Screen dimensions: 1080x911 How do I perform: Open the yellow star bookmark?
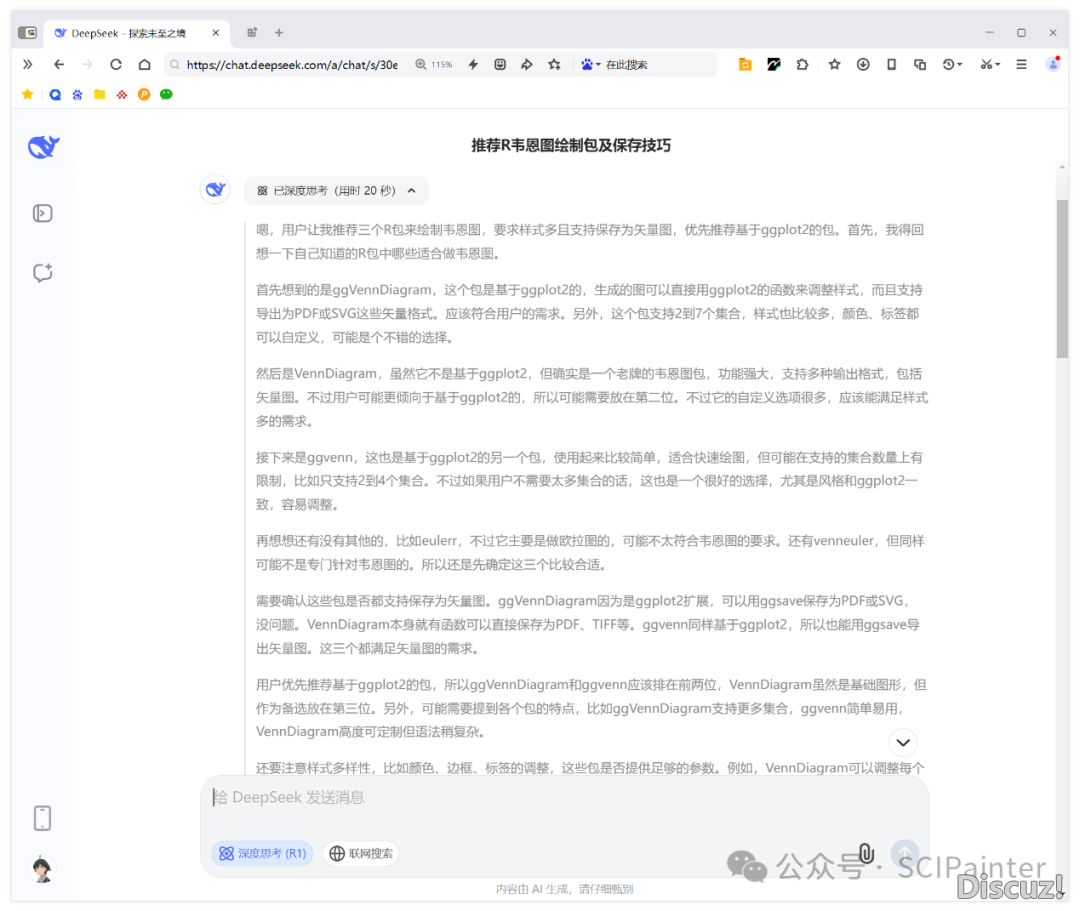pyautogui.click(x=28, y=94)
